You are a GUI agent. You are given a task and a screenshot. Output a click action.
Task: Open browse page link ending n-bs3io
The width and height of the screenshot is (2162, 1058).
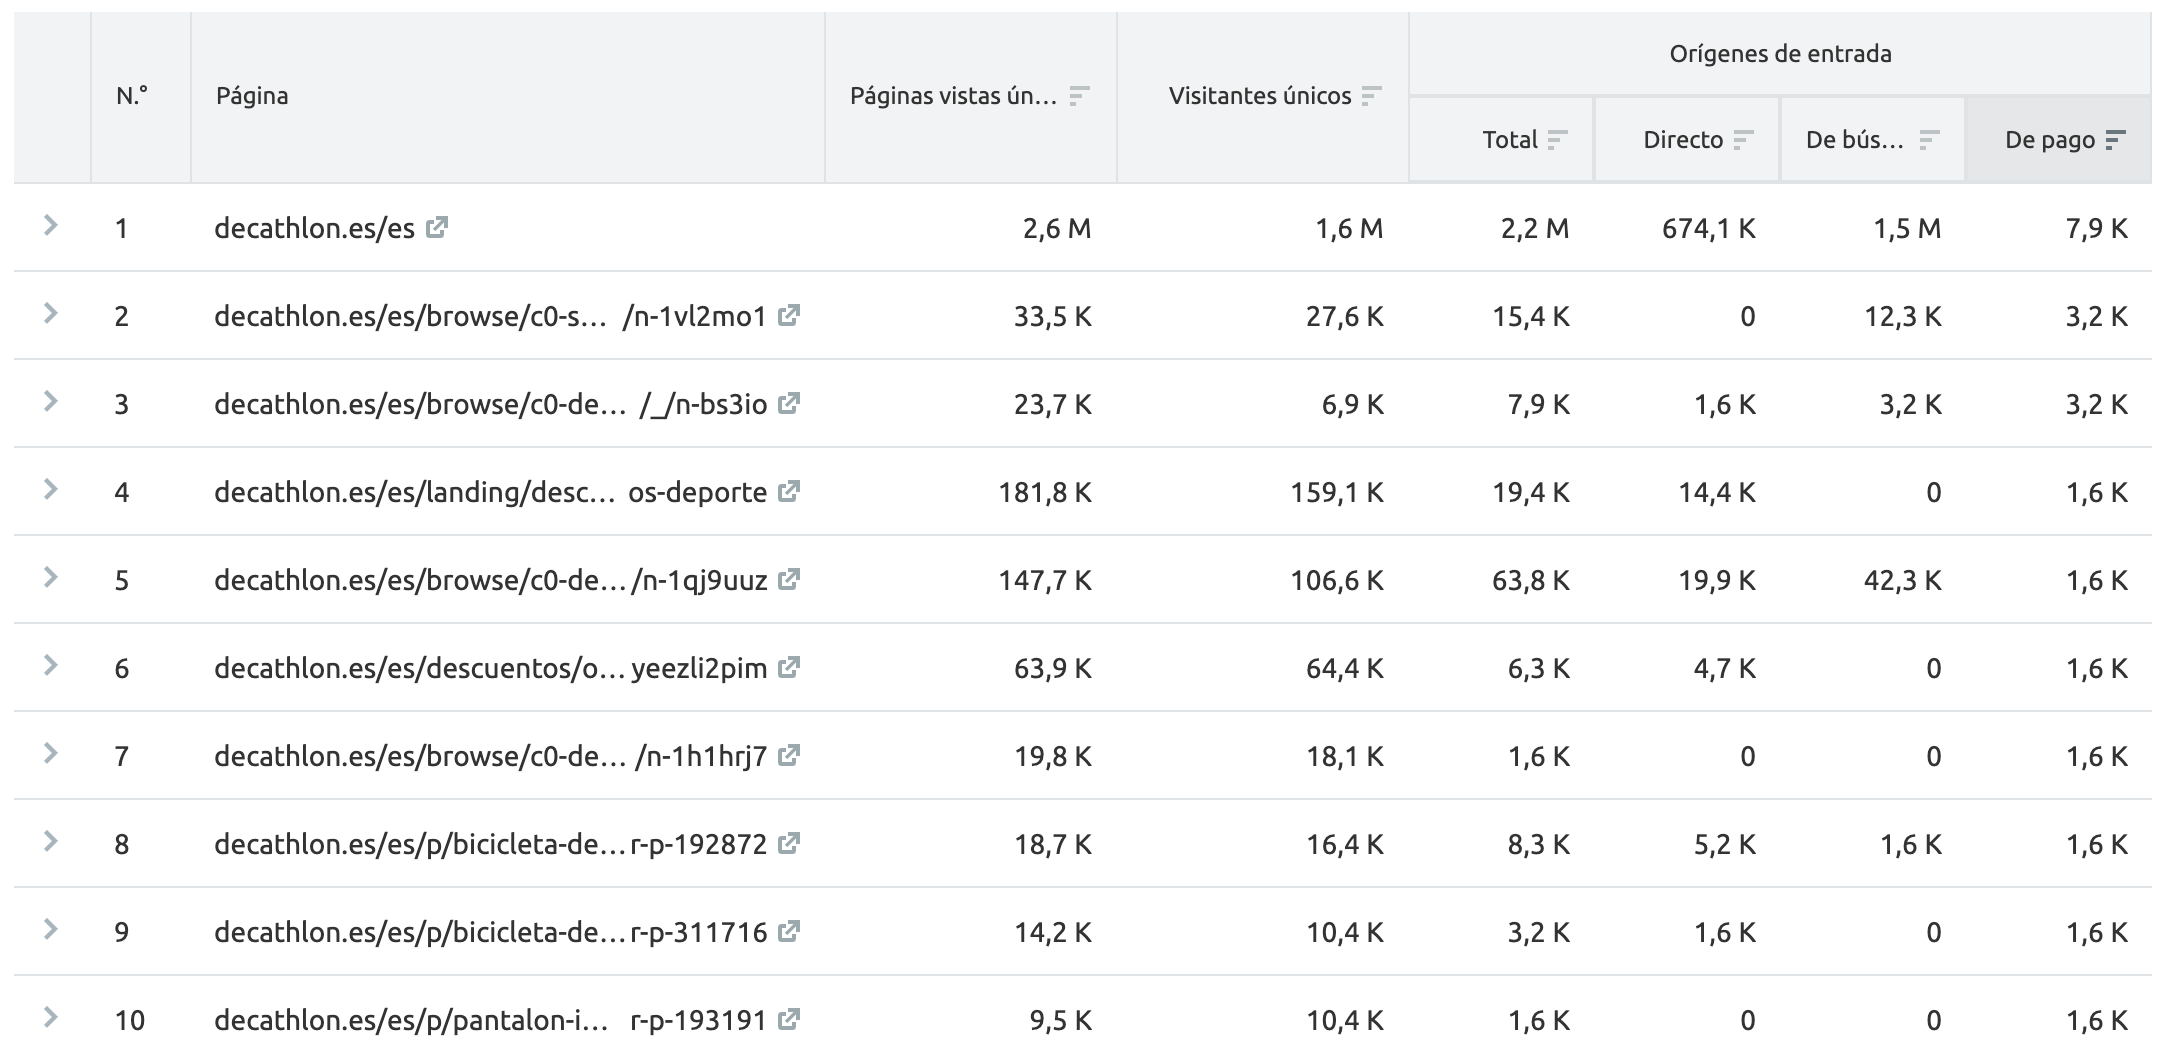[x=490, y=405]
